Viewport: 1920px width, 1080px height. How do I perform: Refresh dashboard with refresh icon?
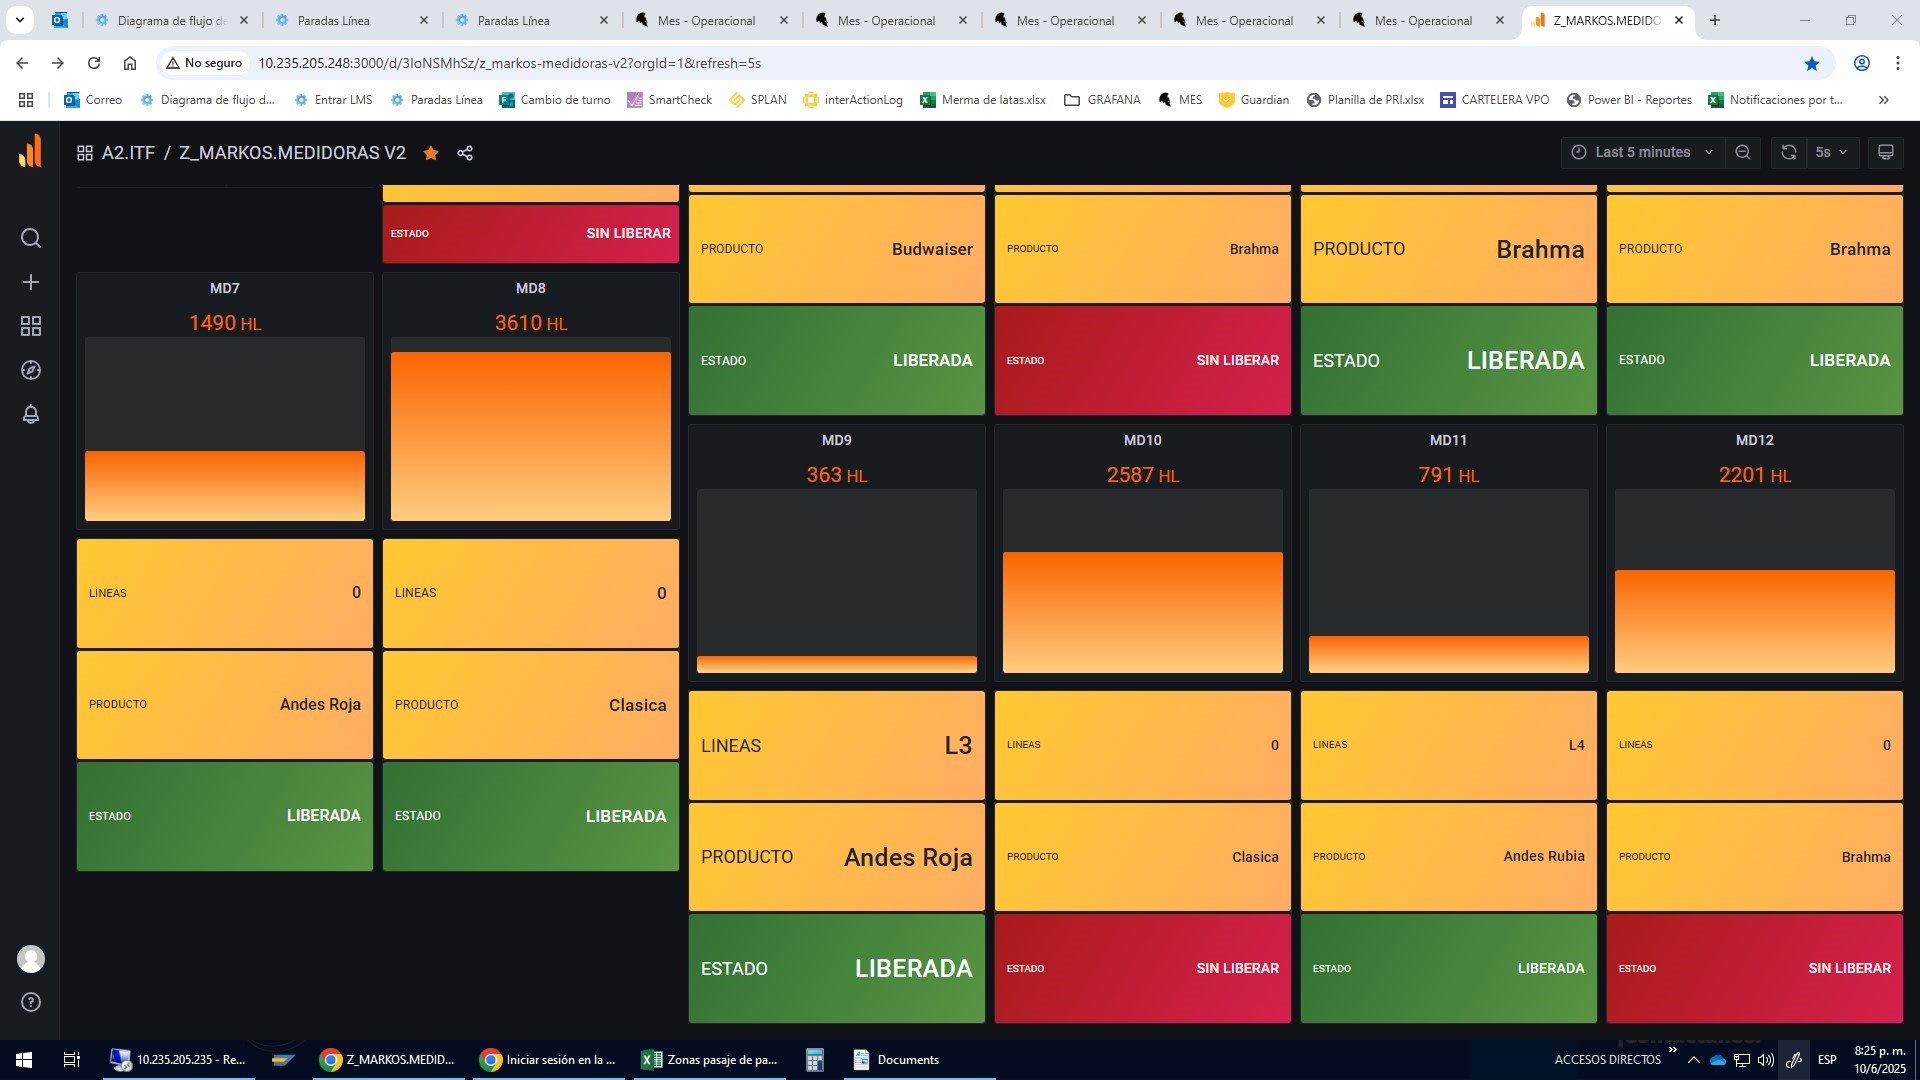coord(1789,152)
